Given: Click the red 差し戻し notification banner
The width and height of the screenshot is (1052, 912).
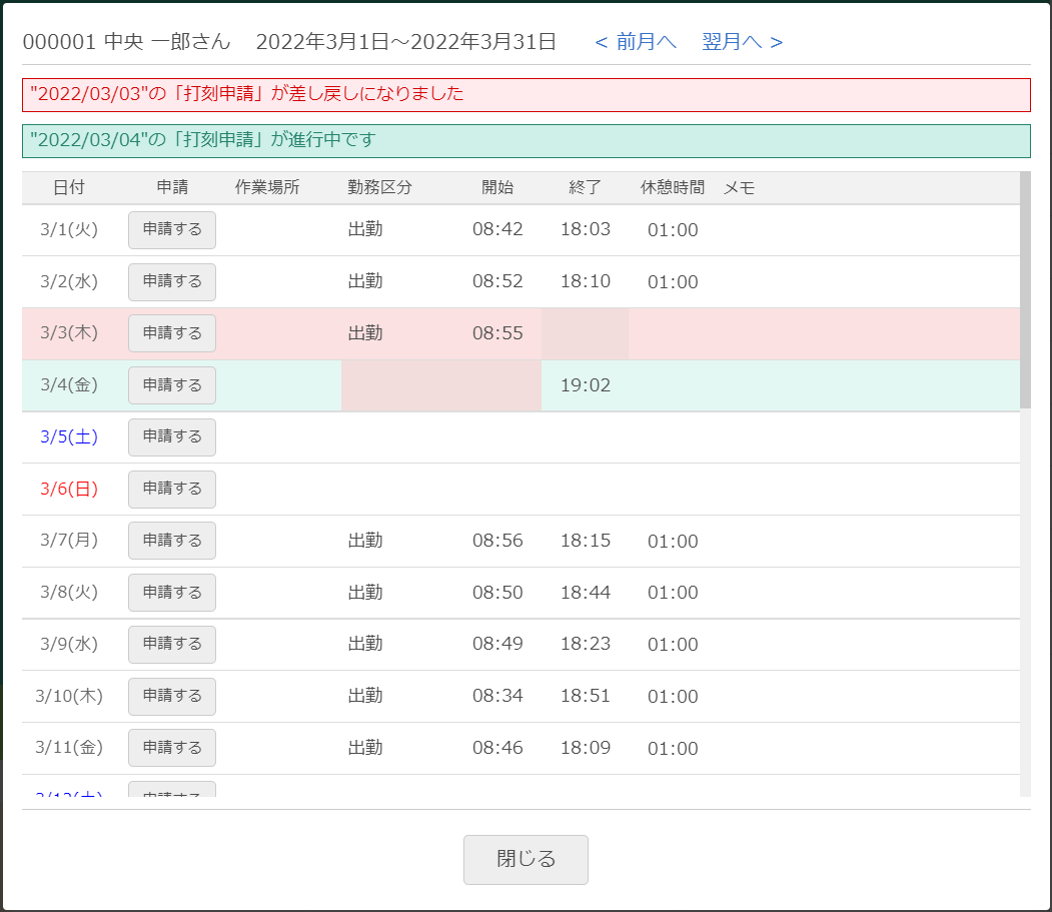Looking at the screenshot, I should pyautogui.click(x=526, y=95).
